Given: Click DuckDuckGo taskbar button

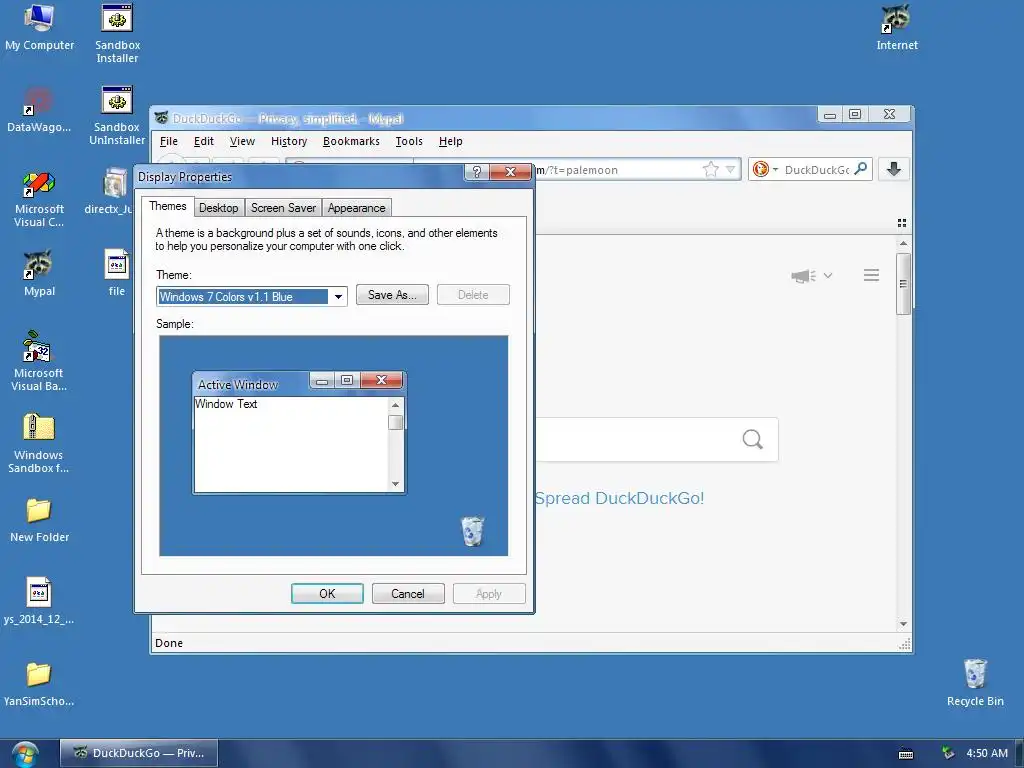Looking at the screenshot, I should 138,753.
